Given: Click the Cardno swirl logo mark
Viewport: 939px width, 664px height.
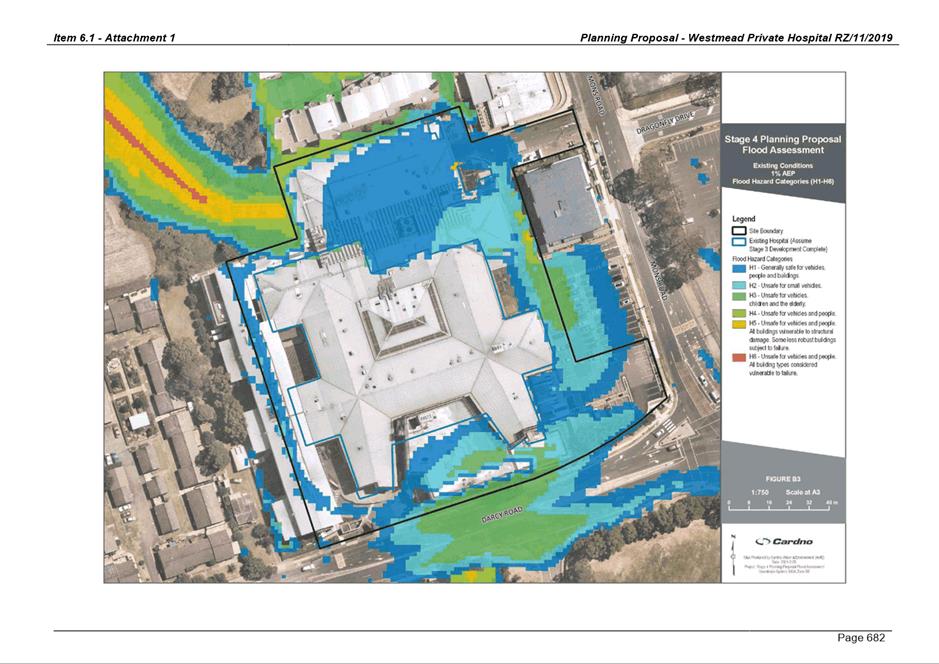Looking at the screenshot, I should click(x=762, y=541).
